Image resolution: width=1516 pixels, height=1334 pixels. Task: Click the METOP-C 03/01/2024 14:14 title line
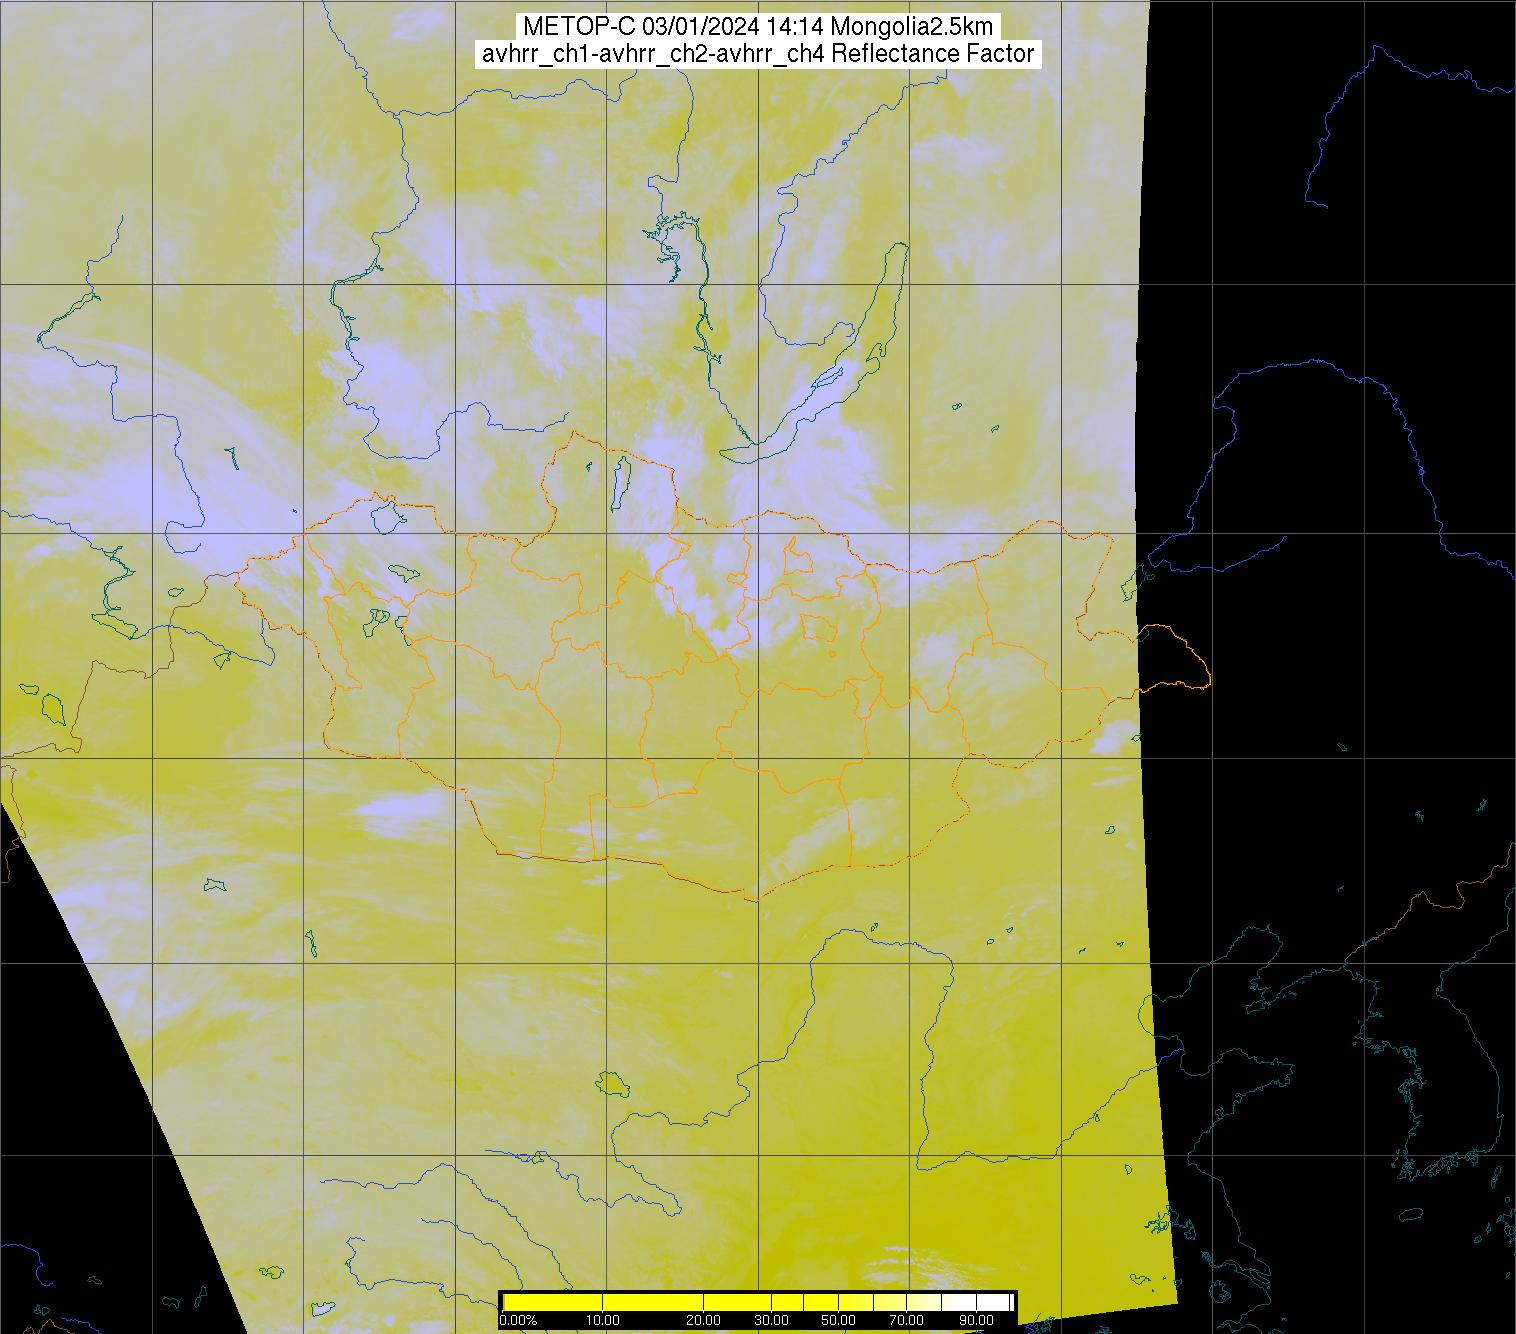point(758,27)
